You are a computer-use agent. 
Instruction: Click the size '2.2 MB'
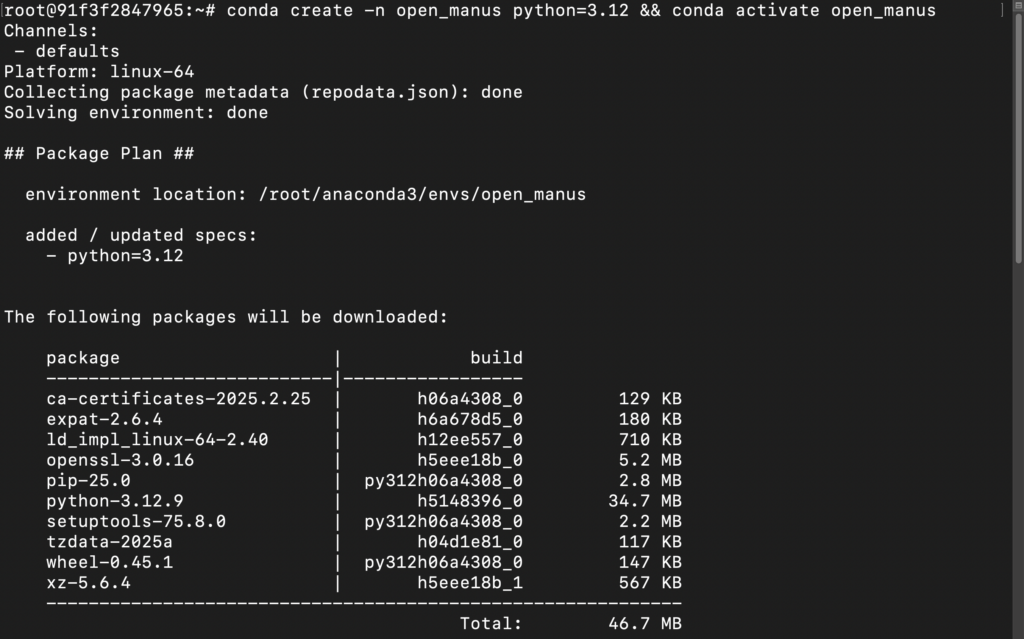[650, 521]
